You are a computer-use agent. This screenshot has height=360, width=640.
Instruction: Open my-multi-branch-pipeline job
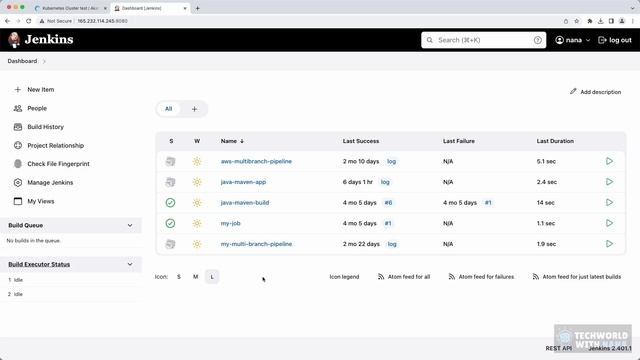256,244
